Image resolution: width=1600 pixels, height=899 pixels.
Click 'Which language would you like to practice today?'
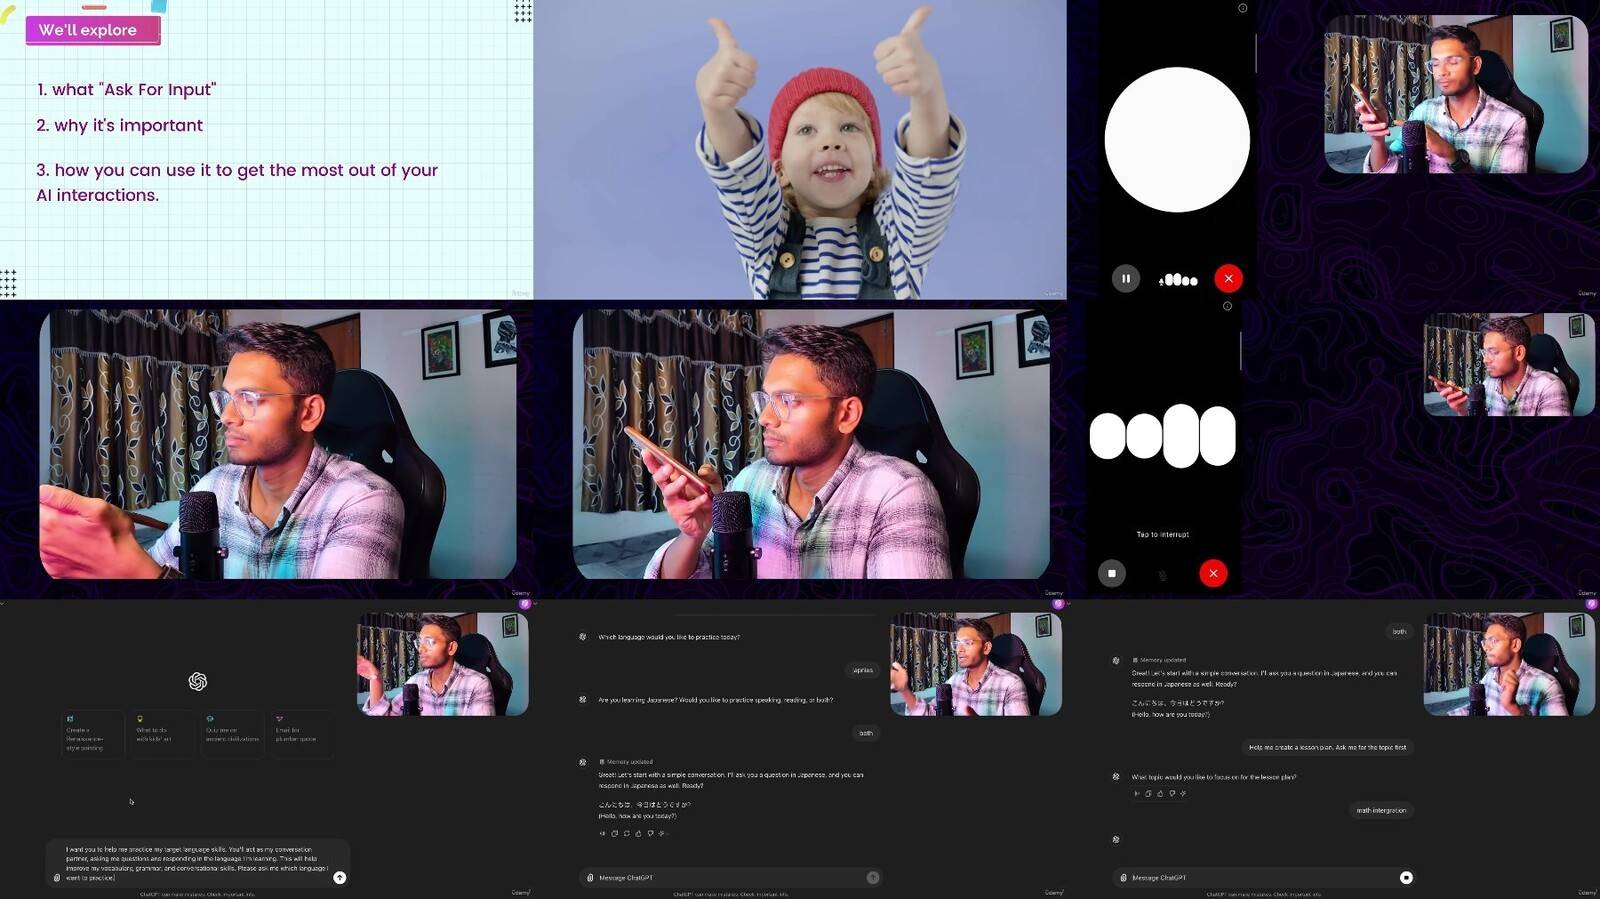click(669, 637)
